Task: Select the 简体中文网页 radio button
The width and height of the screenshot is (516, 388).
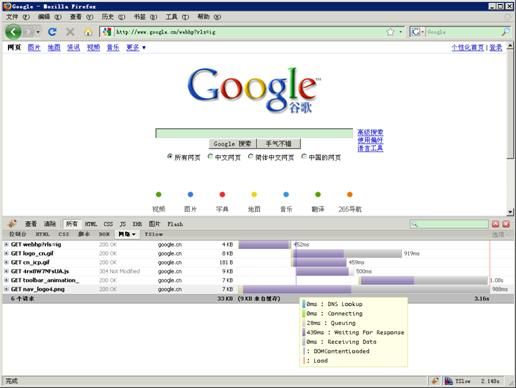Action: click(250, 156)
